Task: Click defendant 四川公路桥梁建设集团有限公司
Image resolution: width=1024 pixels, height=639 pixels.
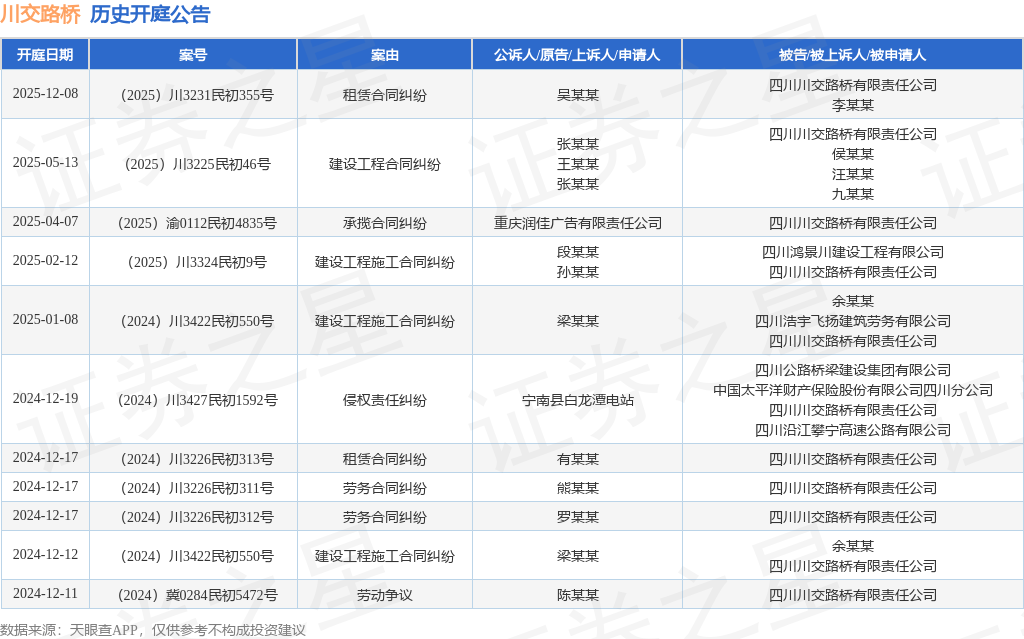Action: pos(852,370)
